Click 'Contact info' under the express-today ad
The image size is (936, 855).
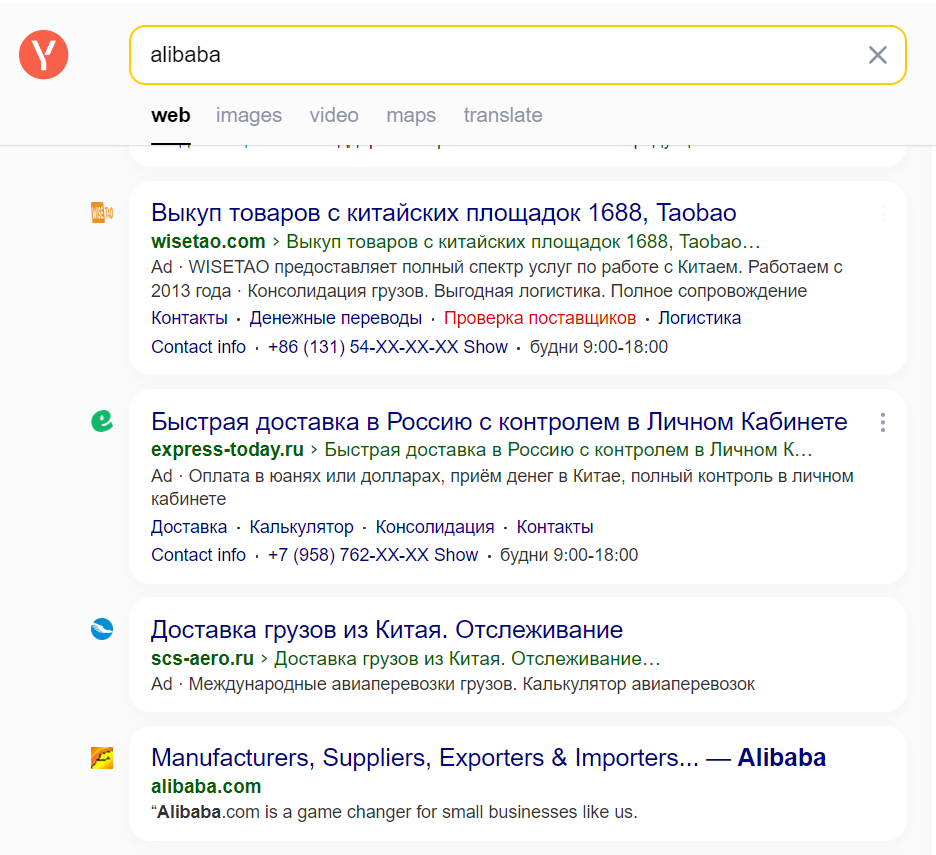click(x=198, y=555)
